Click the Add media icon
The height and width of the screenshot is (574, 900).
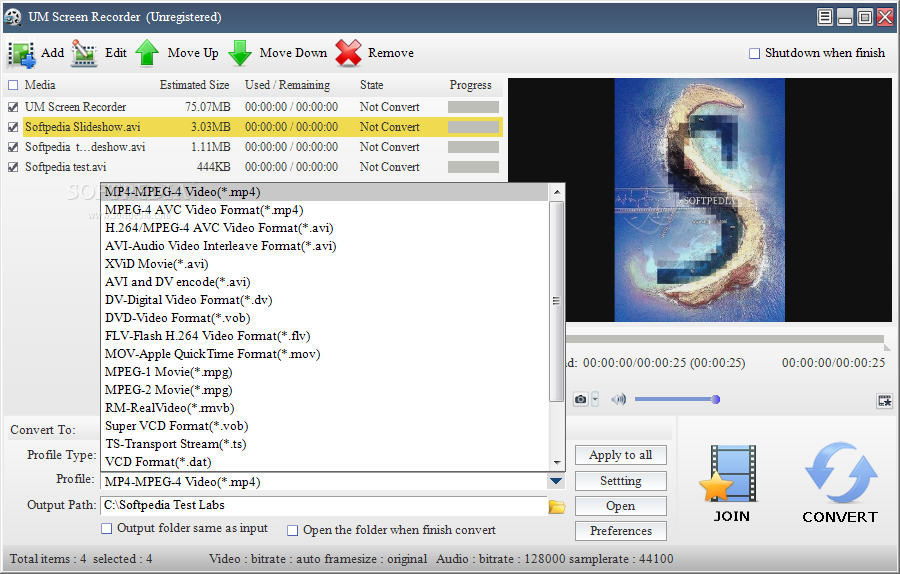click(22, 54)
